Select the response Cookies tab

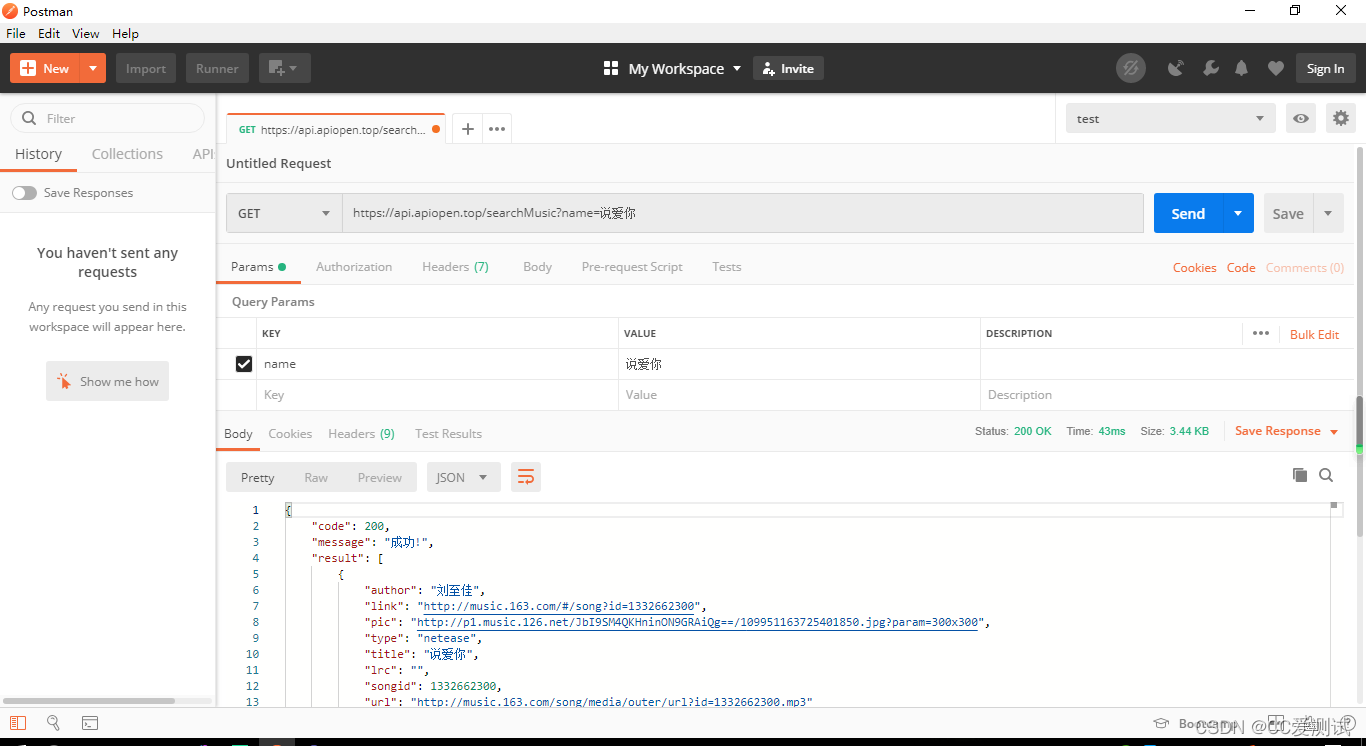click(290, 434)
